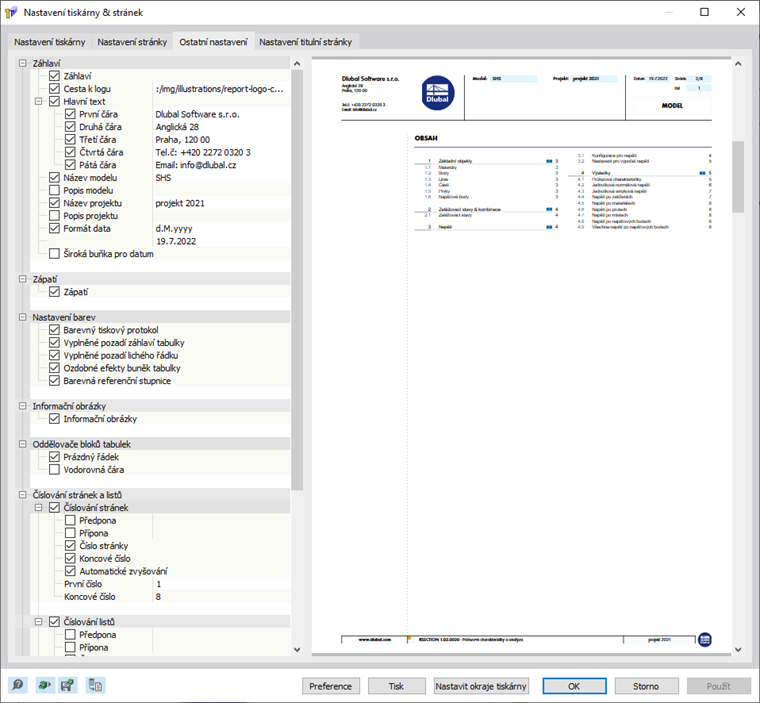Maximize the dialog window
The width and height of the screenshot is (760, 703).
tap(704, 12)
